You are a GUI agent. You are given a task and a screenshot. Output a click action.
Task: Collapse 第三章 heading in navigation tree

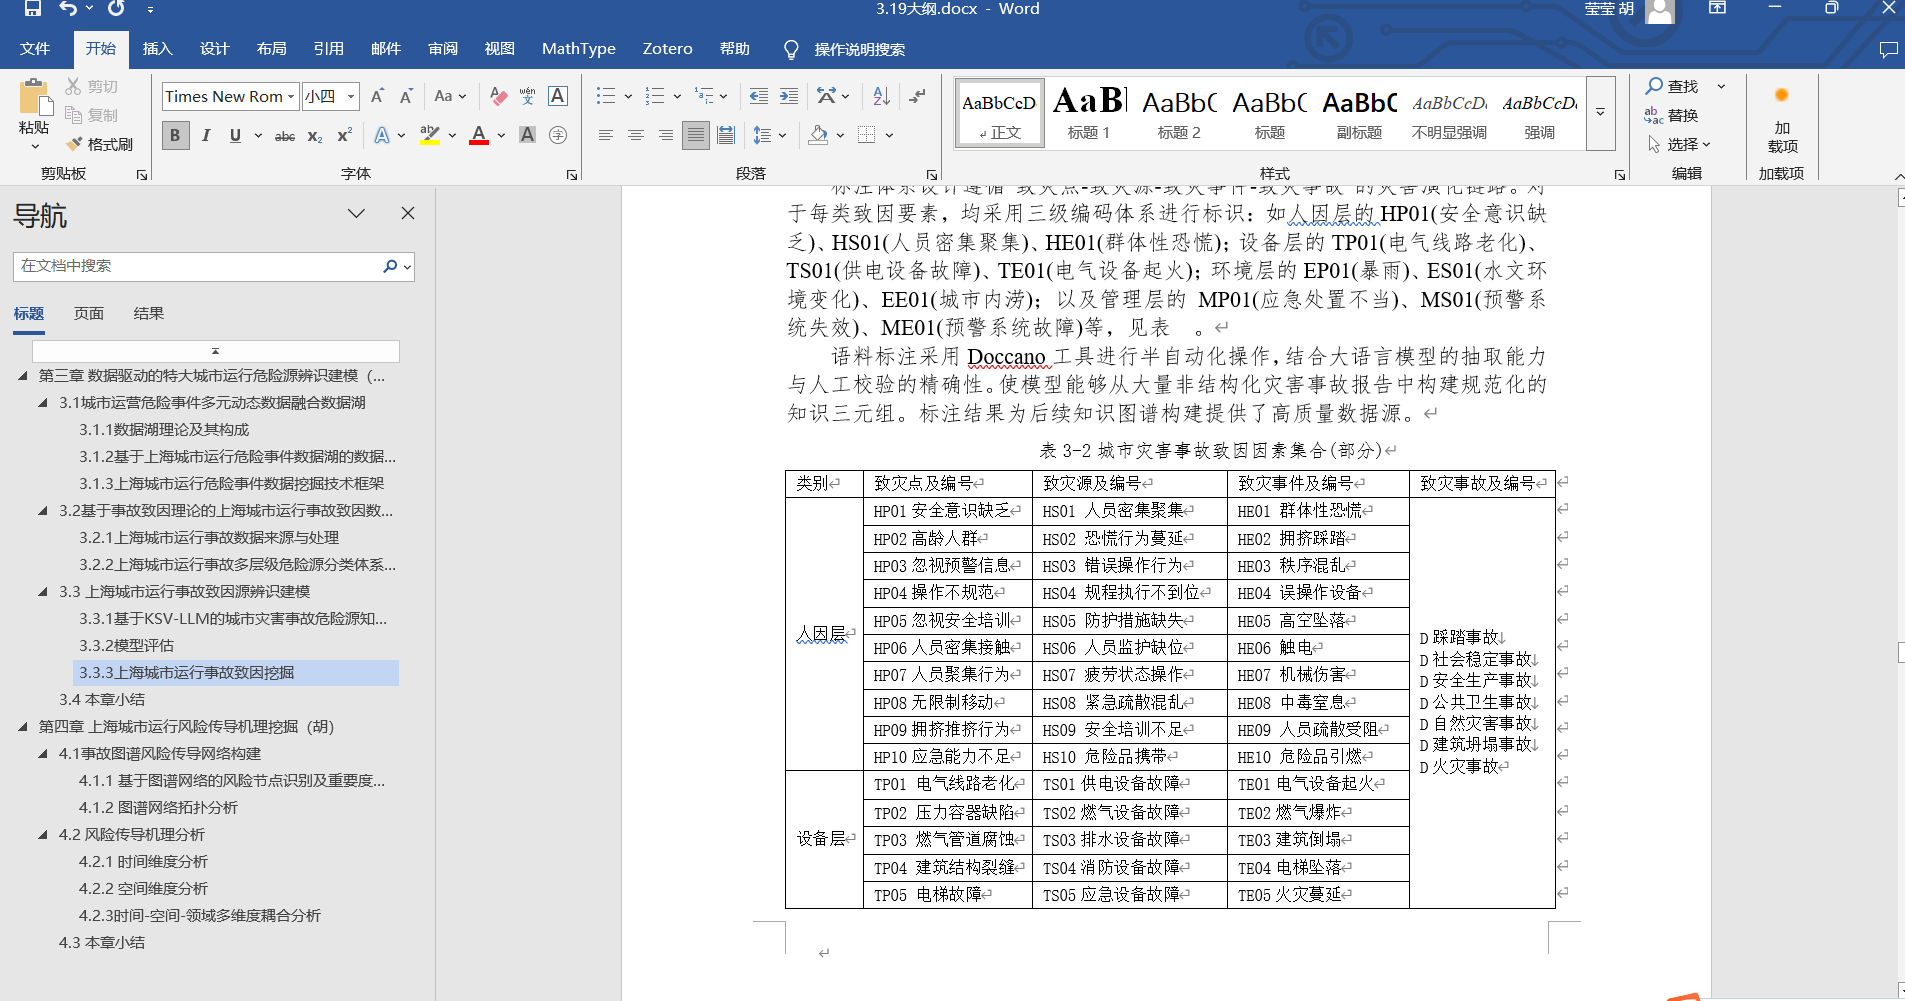23,376
